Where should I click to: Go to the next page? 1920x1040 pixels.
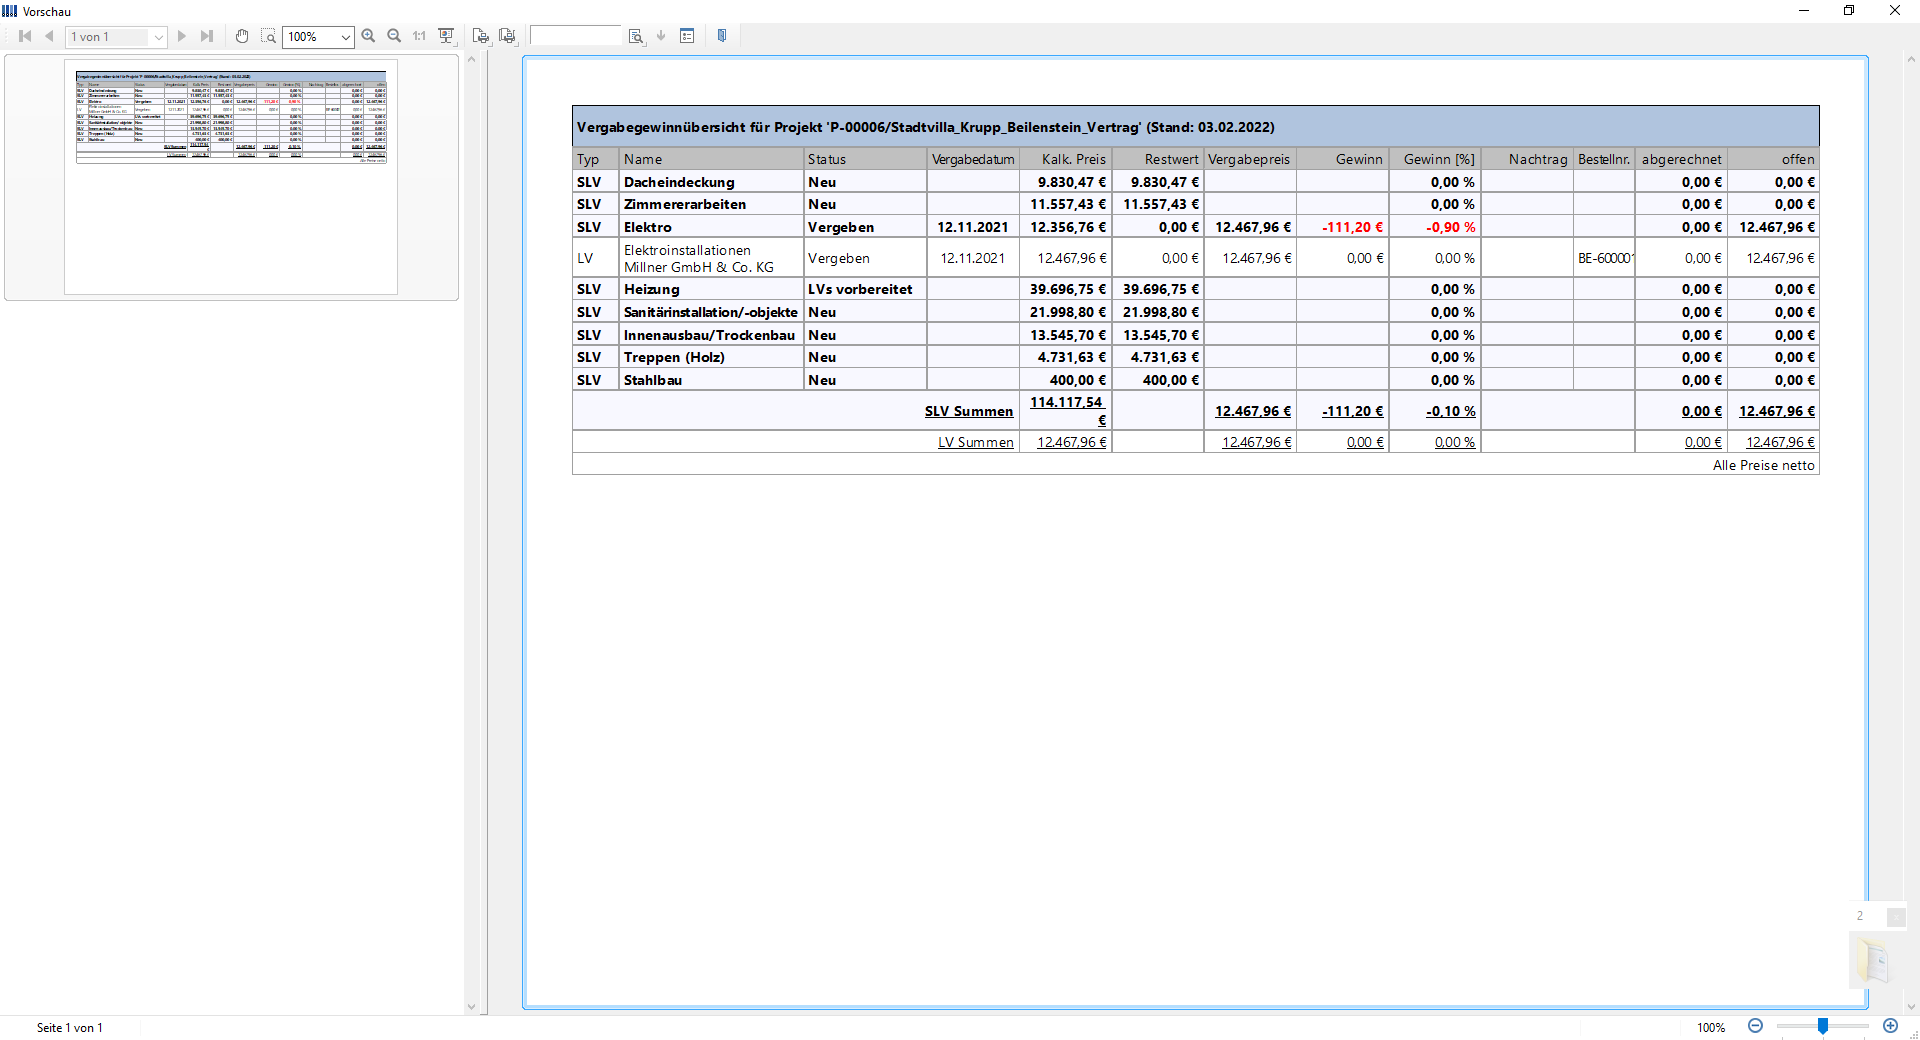pos(182,36)
